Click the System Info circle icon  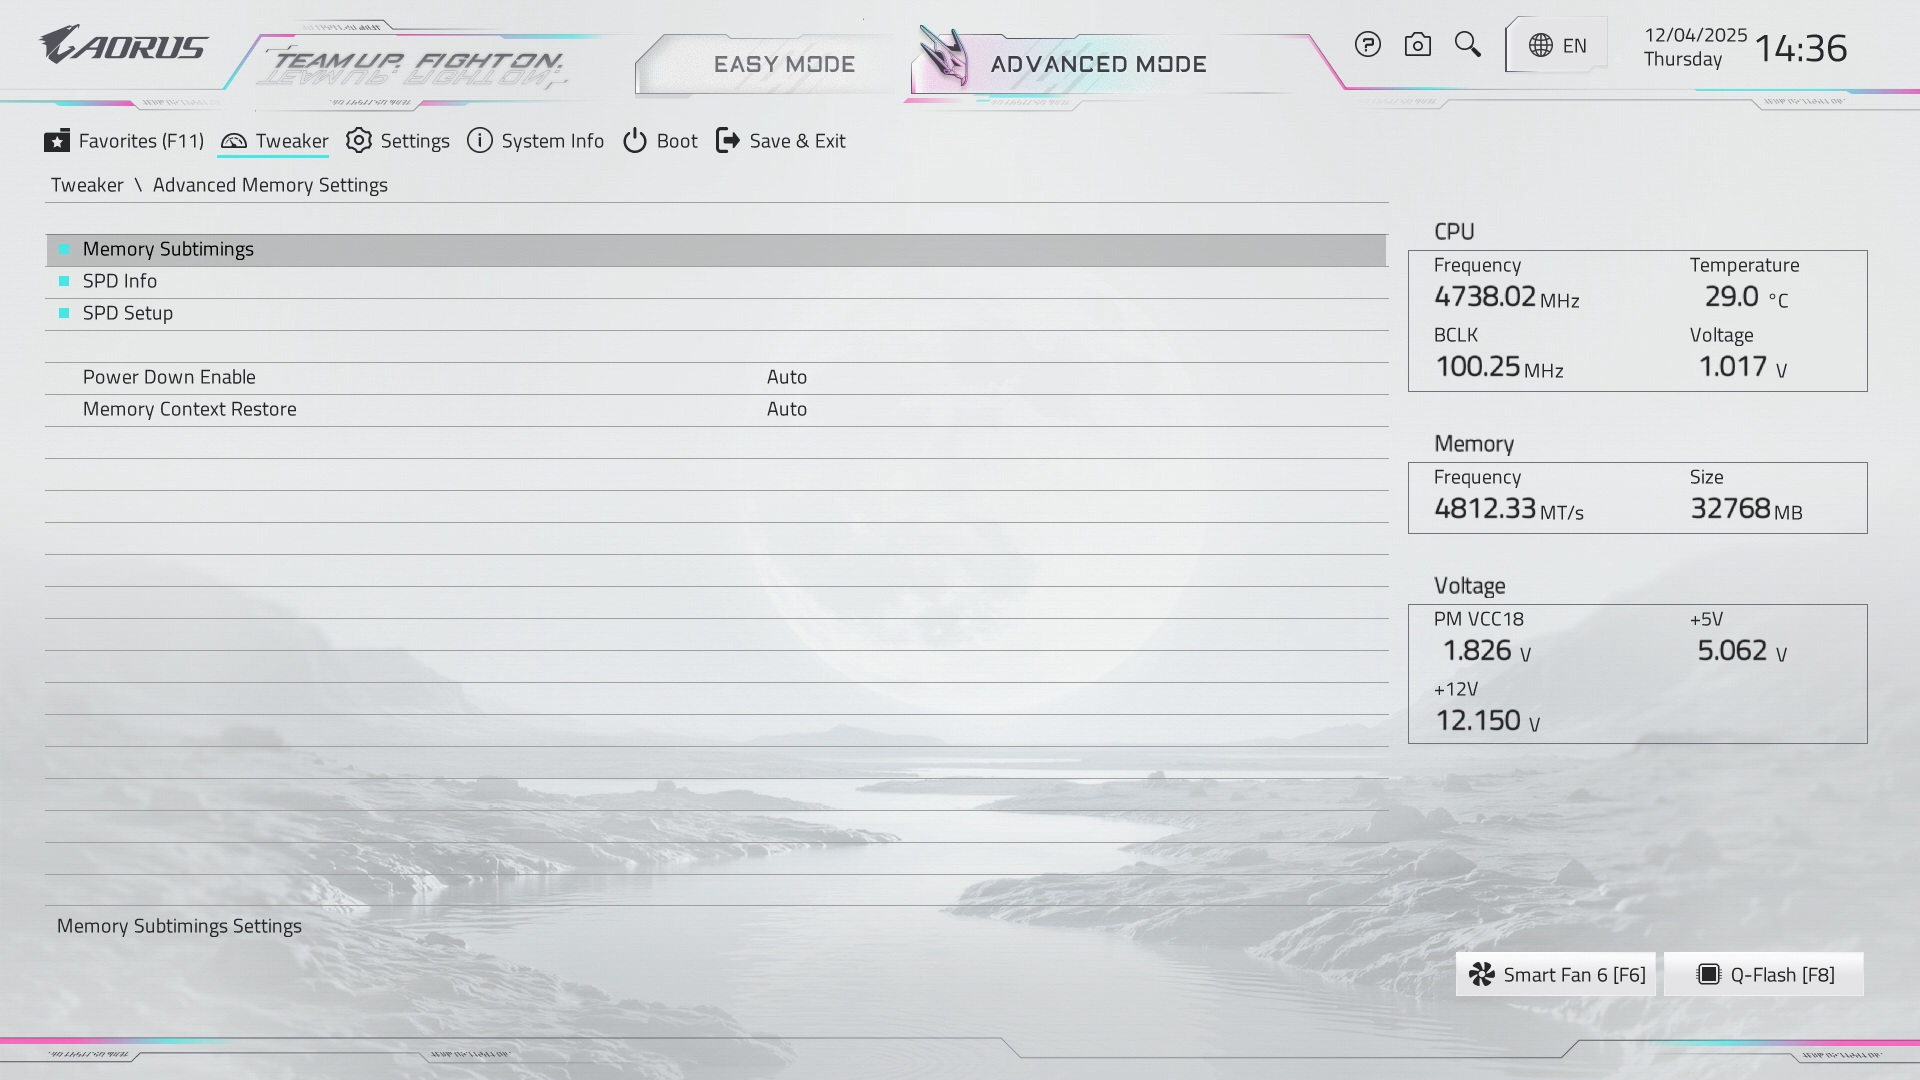[x=480, y=141]
